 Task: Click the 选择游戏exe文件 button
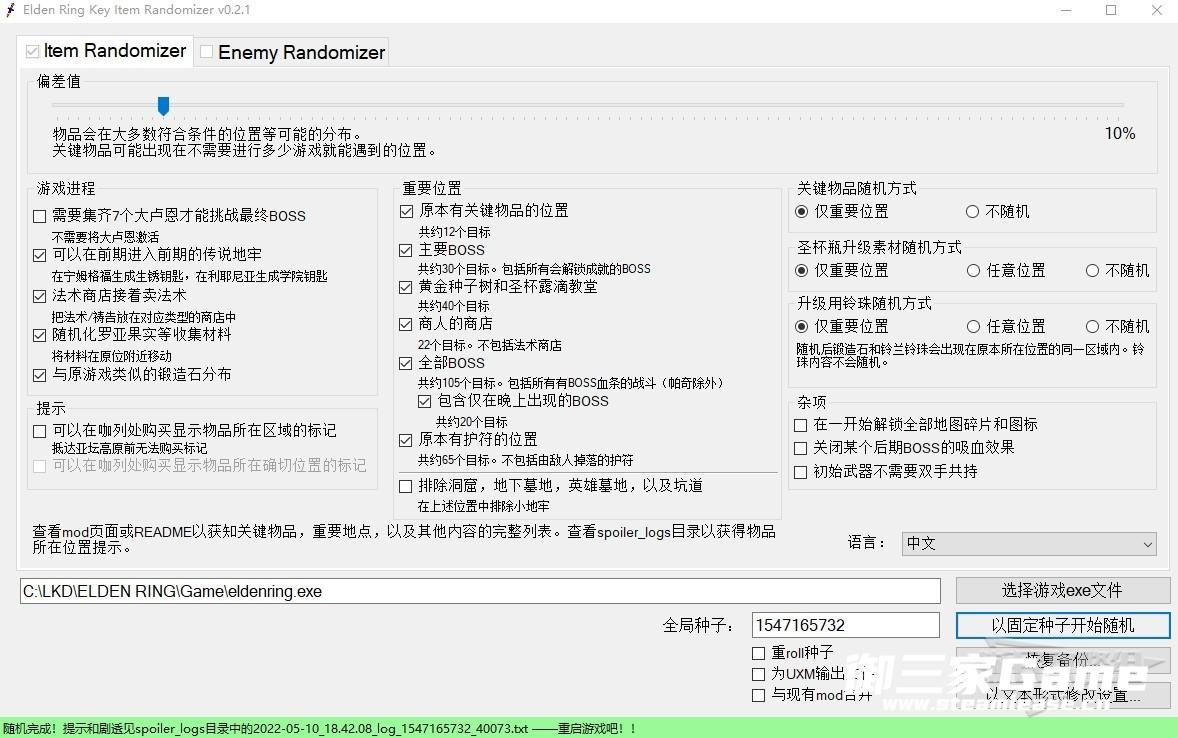pos(1062,591)
